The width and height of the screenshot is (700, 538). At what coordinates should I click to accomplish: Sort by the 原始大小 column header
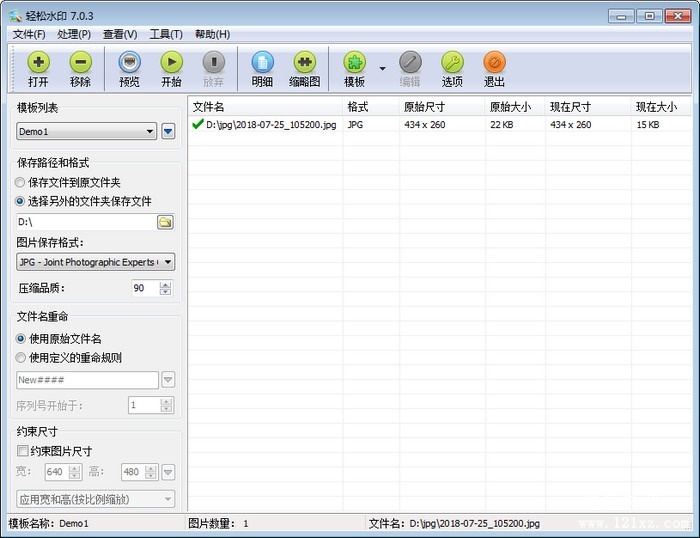click(515, 107)
